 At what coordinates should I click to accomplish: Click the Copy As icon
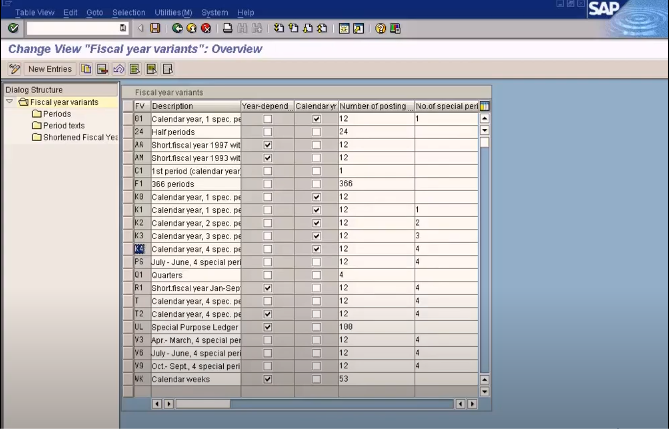point(86,69)
